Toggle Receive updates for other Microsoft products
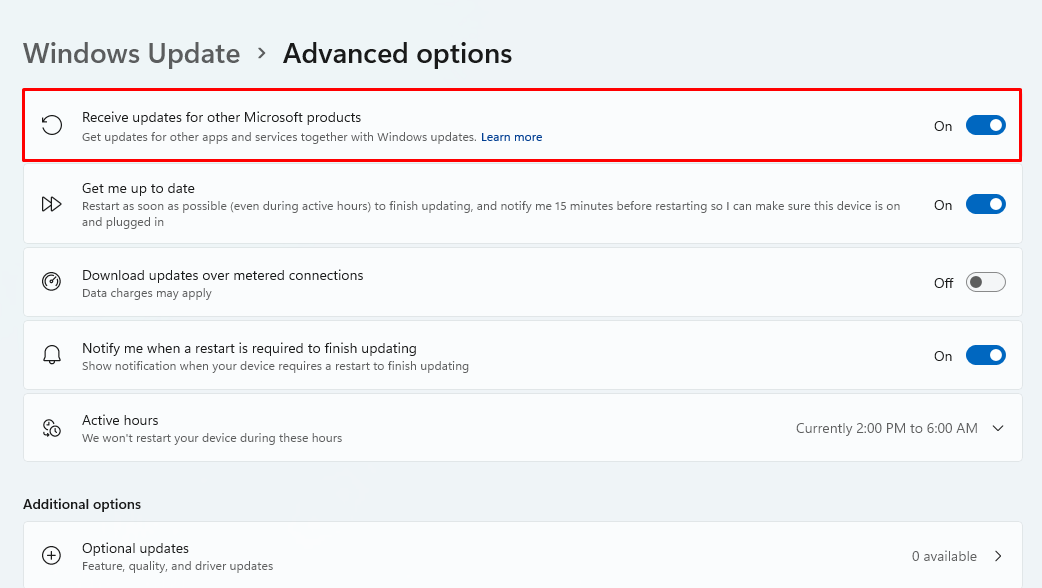 click(x=986, y=126)
